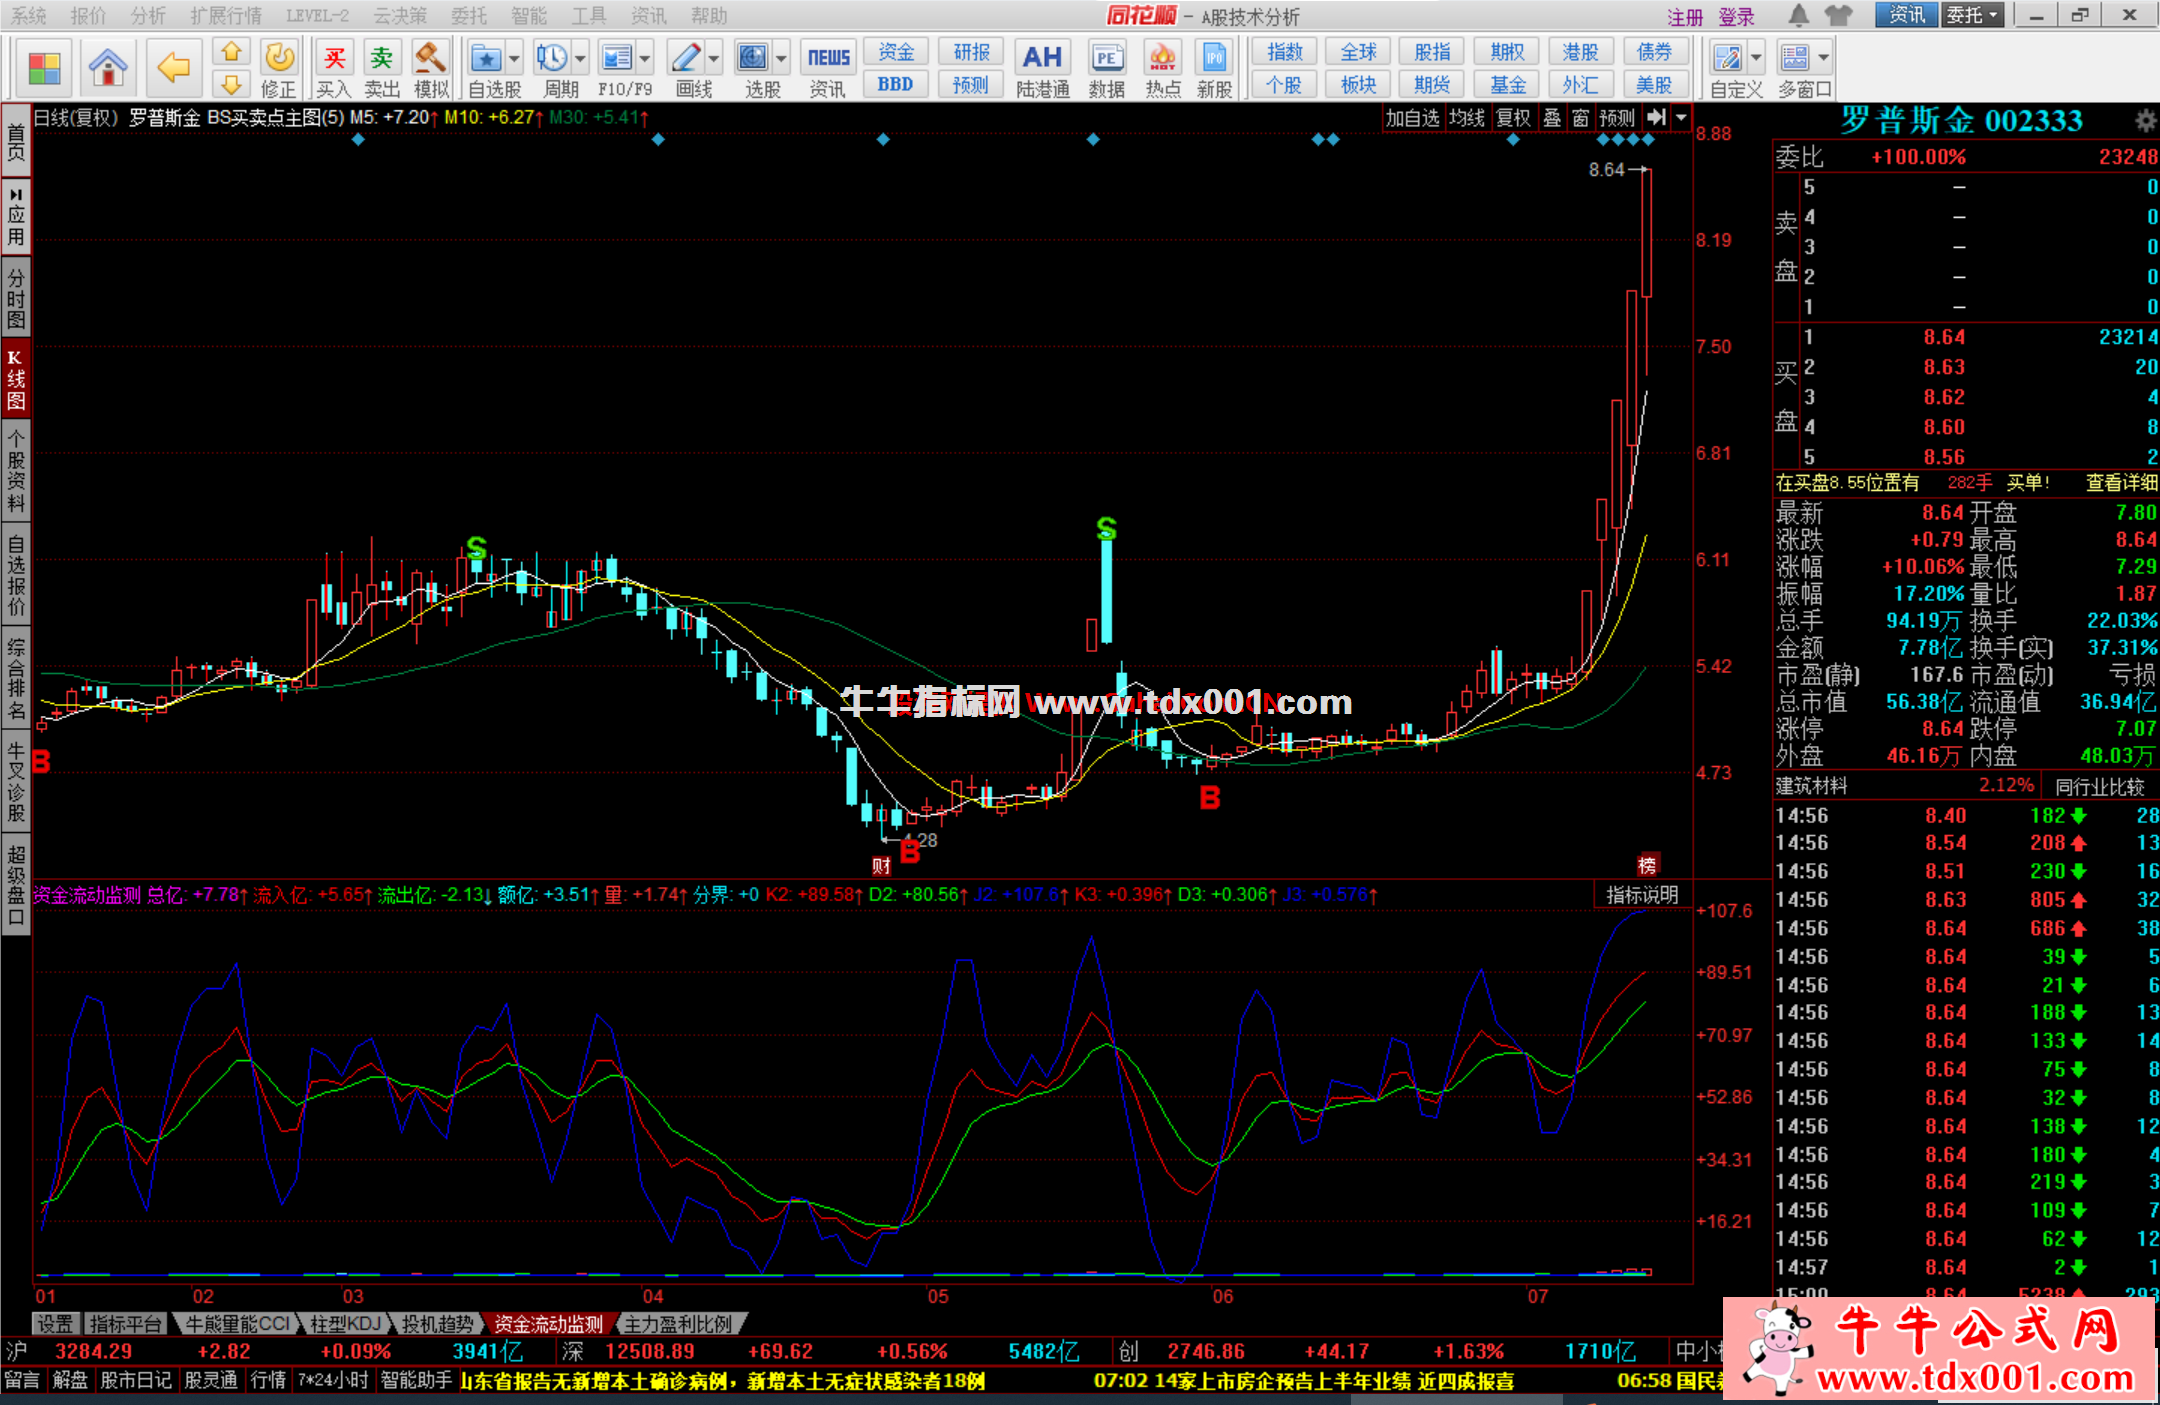Screen dimensions: 2160x1405
Task: Open the 委托 dropdown in title bar
Action: click(x=1973, y=15)
